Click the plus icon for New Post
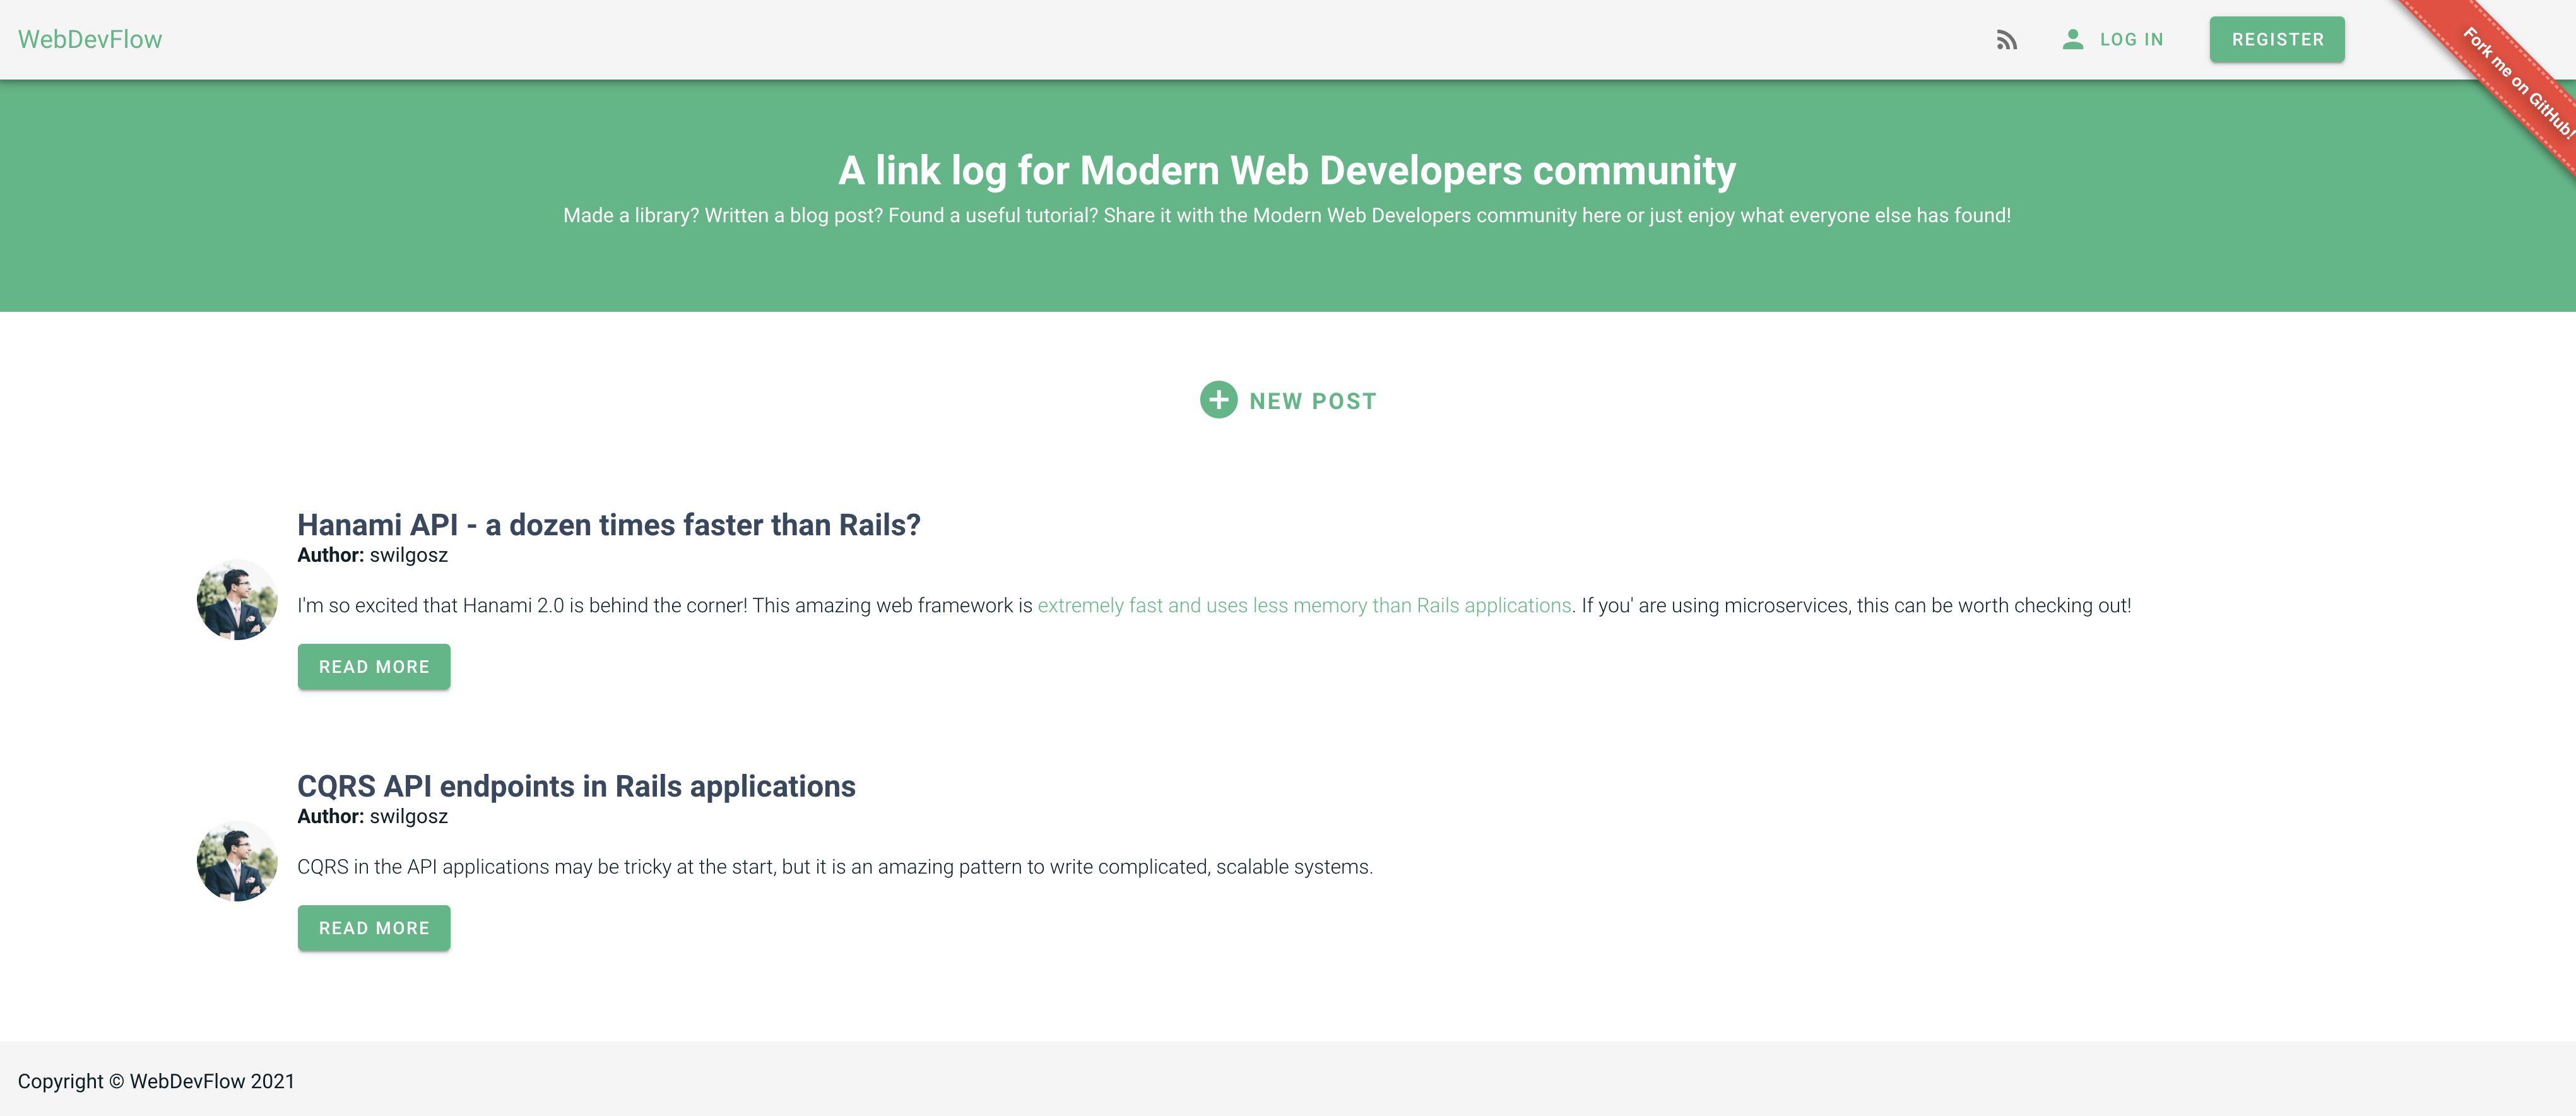 [x=1218, y=400]
